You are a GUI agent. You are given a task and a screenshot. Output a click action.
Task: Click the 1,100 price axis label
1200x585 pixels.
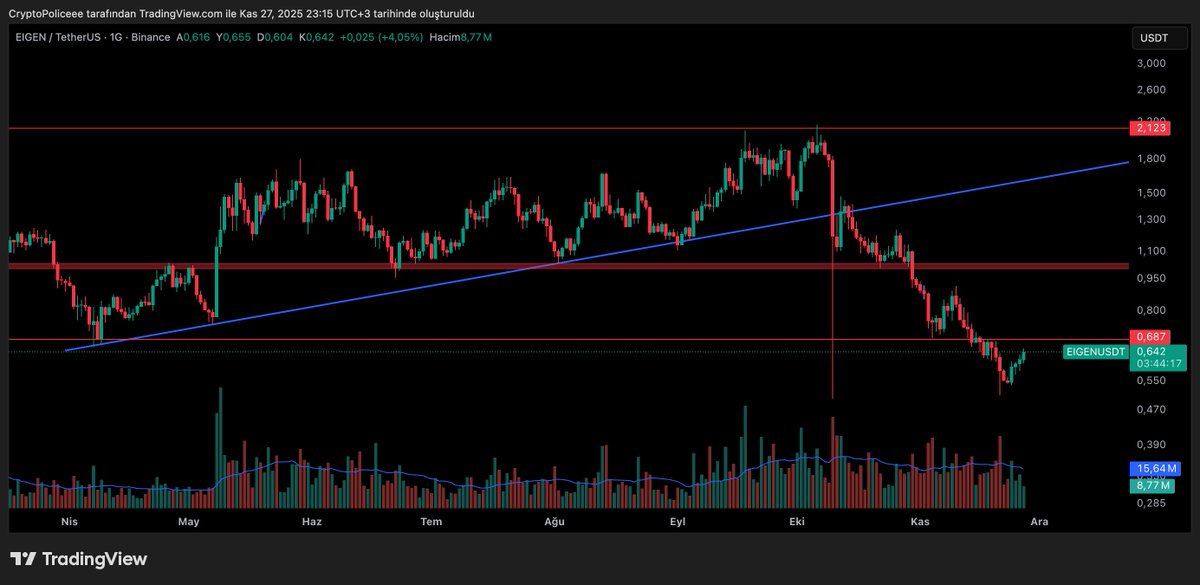click(x=1152, y=251)
